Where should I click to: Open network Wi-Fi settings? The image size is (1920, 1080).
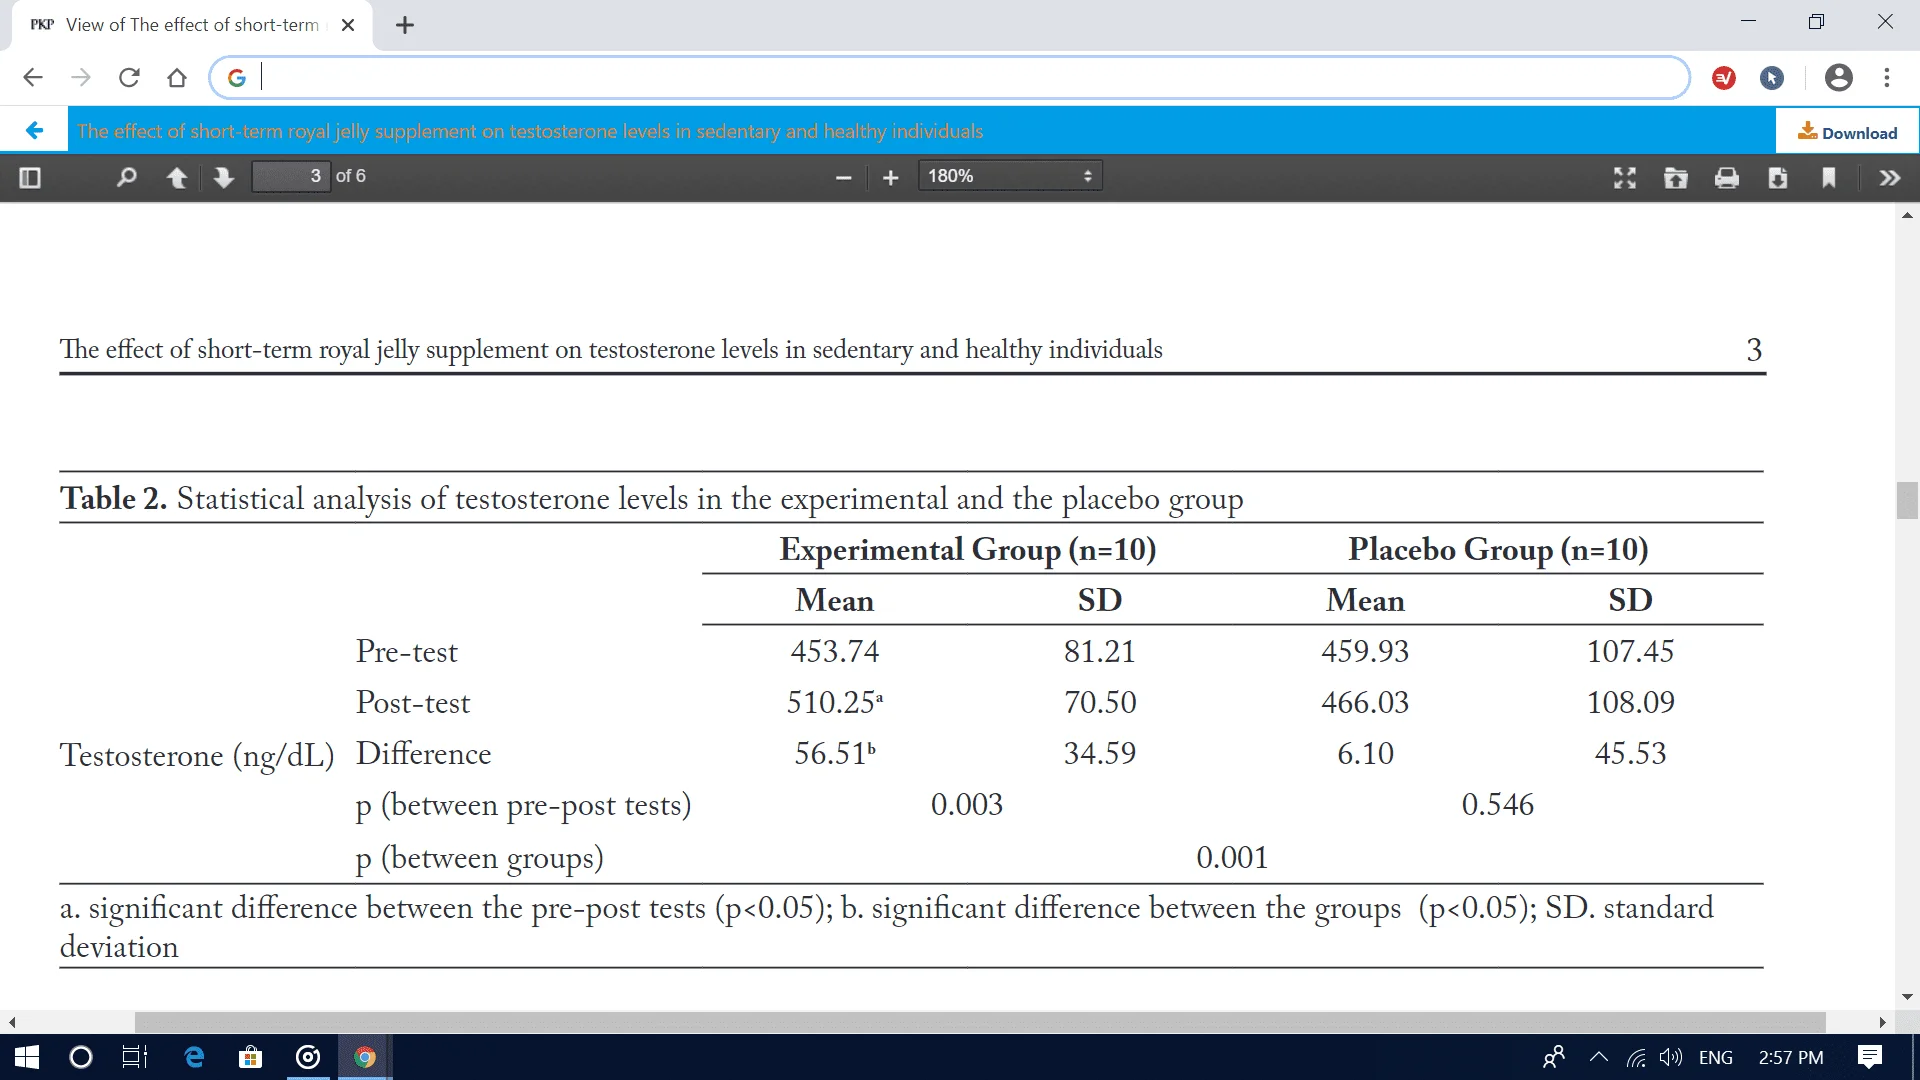(1635, 1057)
